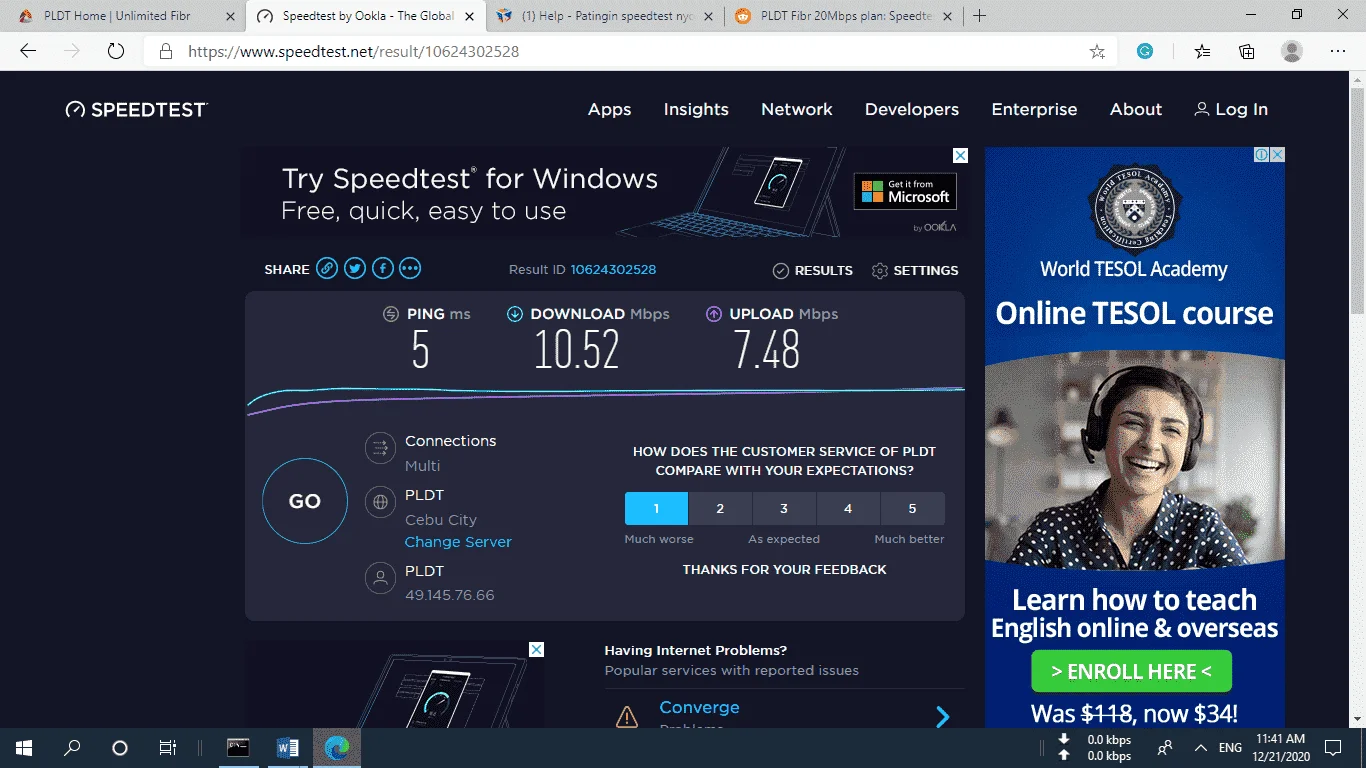
Task: Click the ENROLL HERE button
Action: 1131,672
